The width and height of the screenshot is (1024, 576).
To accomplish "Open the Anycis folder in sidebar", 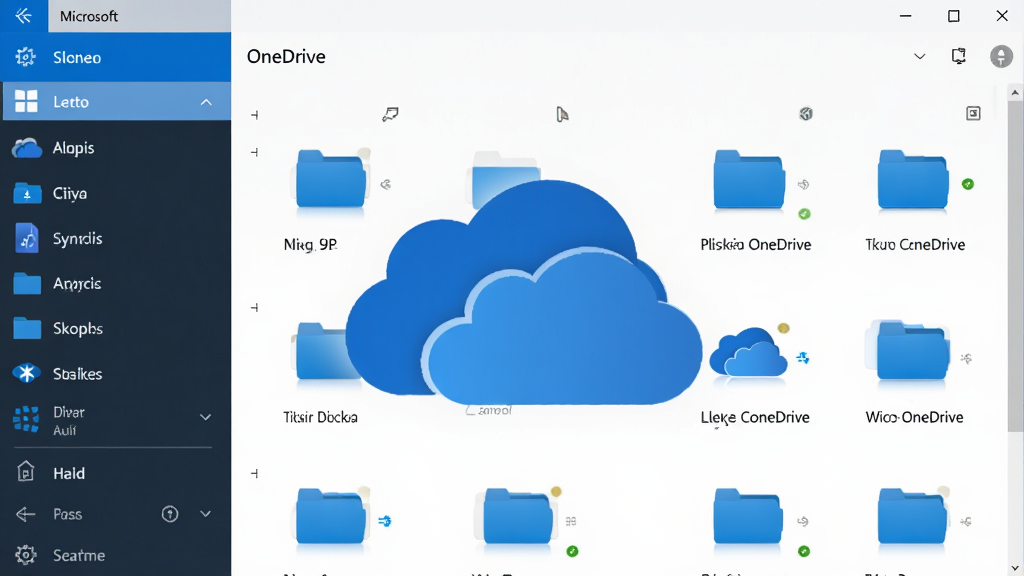I will 116,283.
